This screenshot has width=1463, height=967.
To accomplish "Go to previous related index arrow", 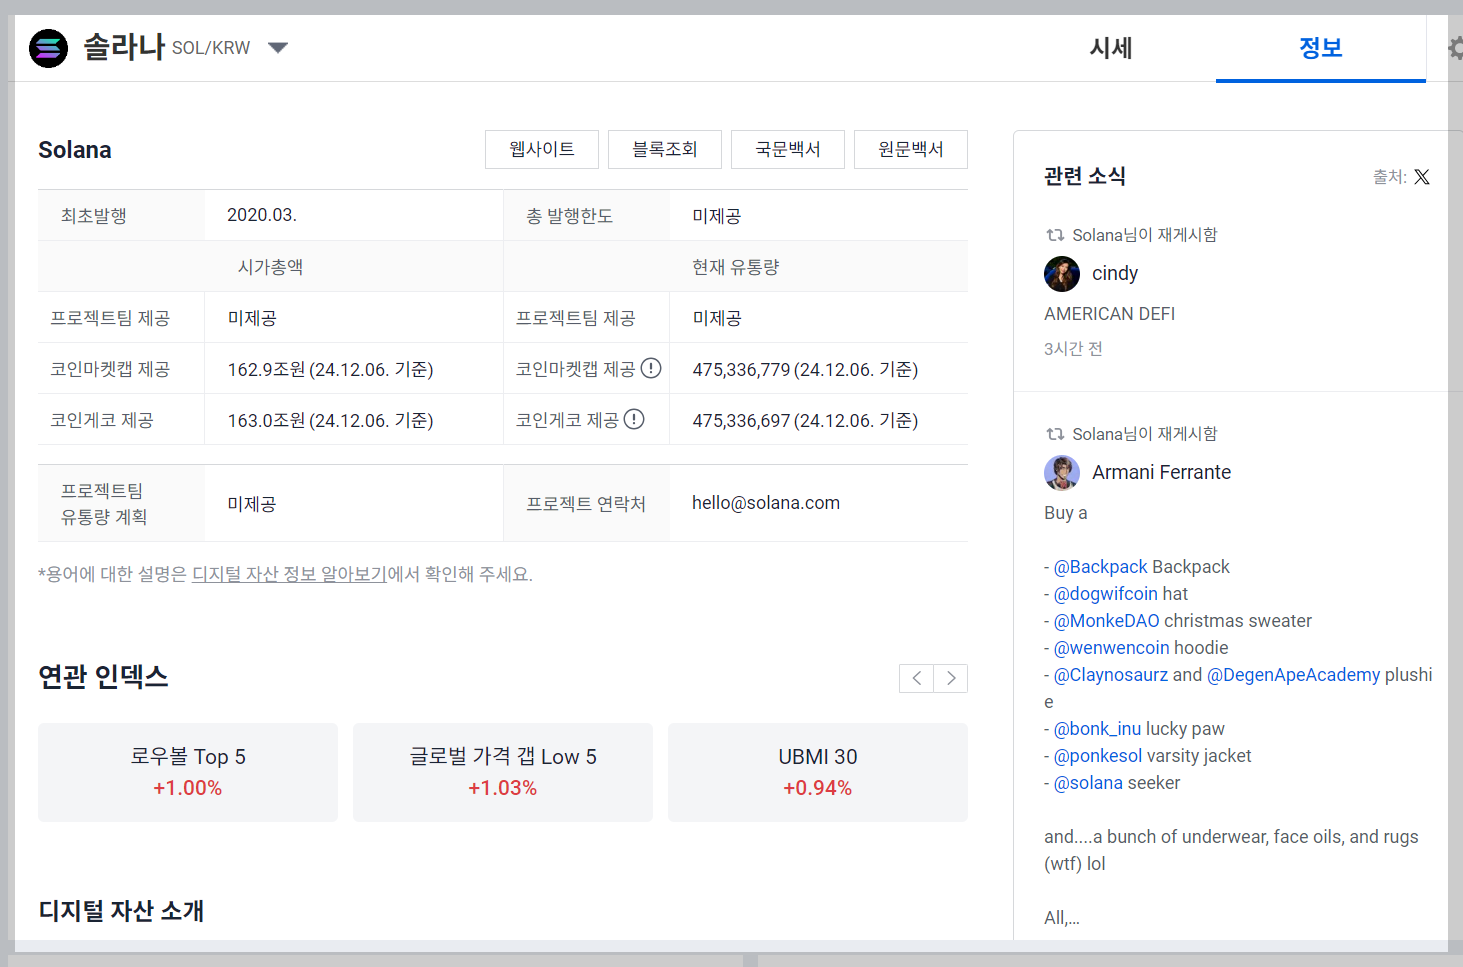I will pyautogui.click(x=916, y=678).
